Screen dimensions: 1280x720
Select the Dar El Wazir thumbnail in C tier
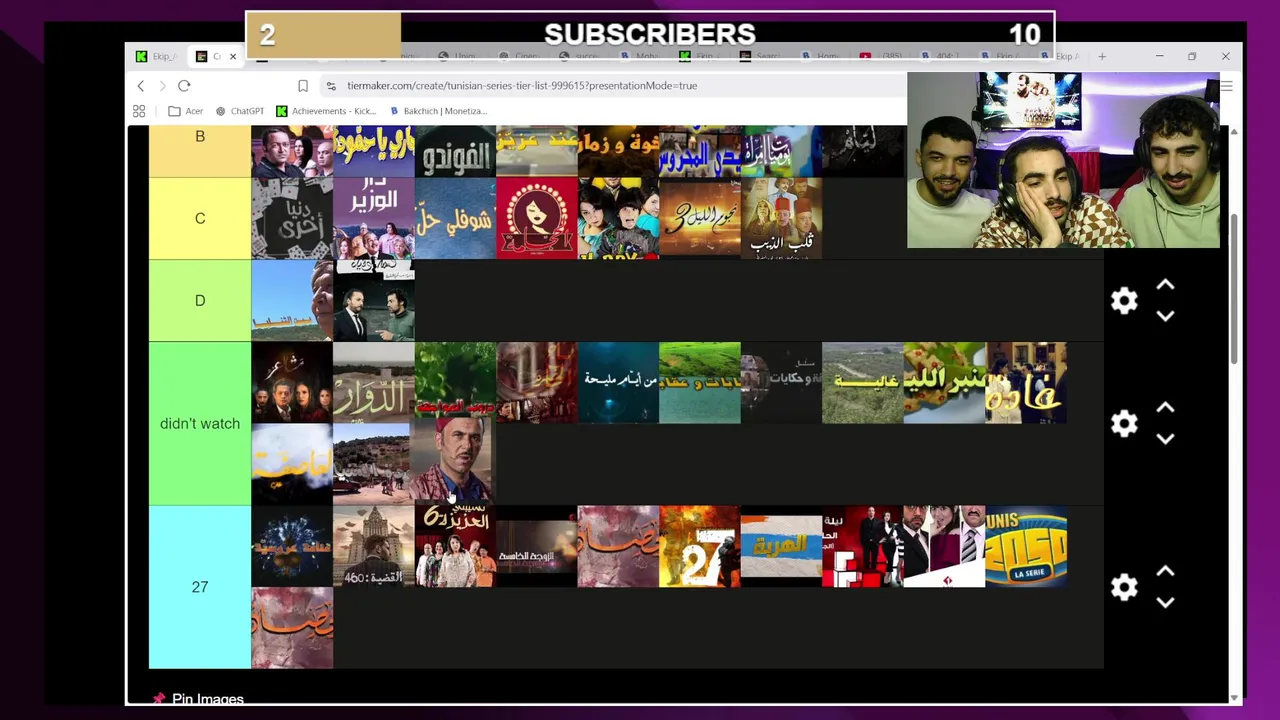pos(373,219)
